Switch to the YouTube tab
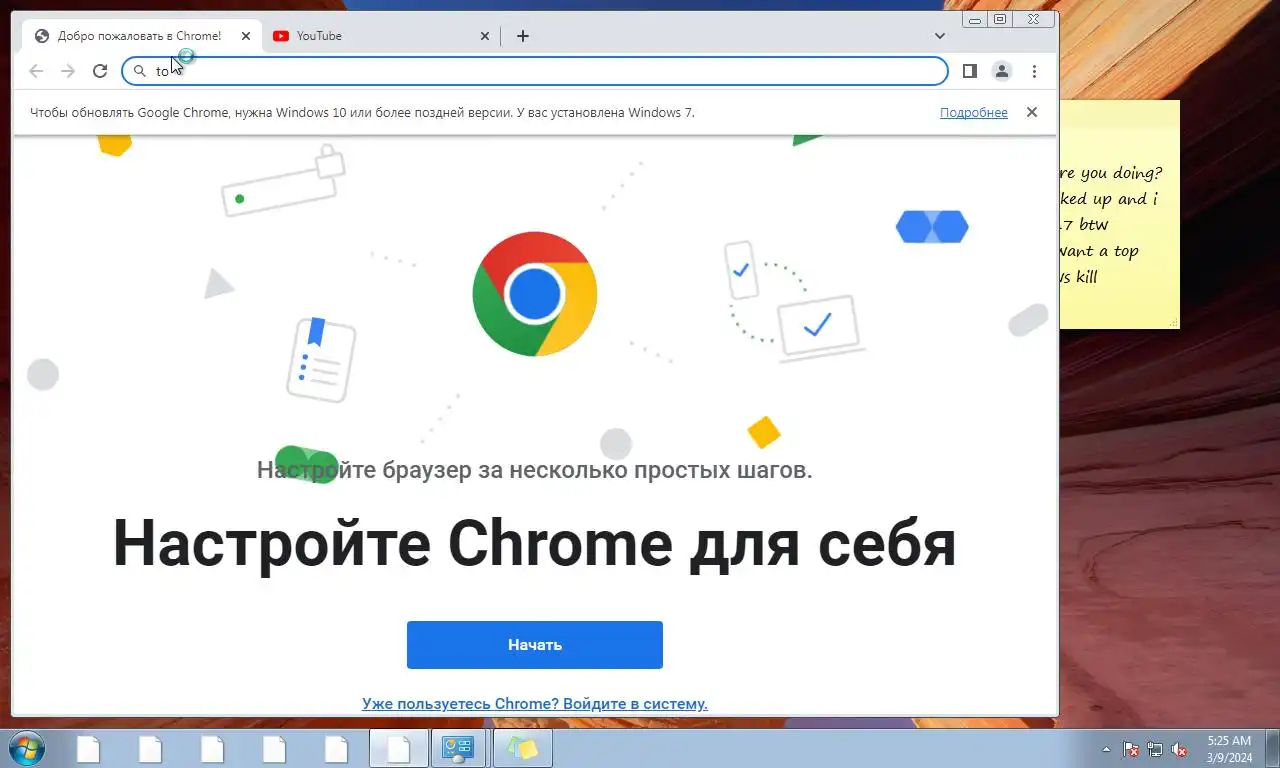 pos(380,36)
